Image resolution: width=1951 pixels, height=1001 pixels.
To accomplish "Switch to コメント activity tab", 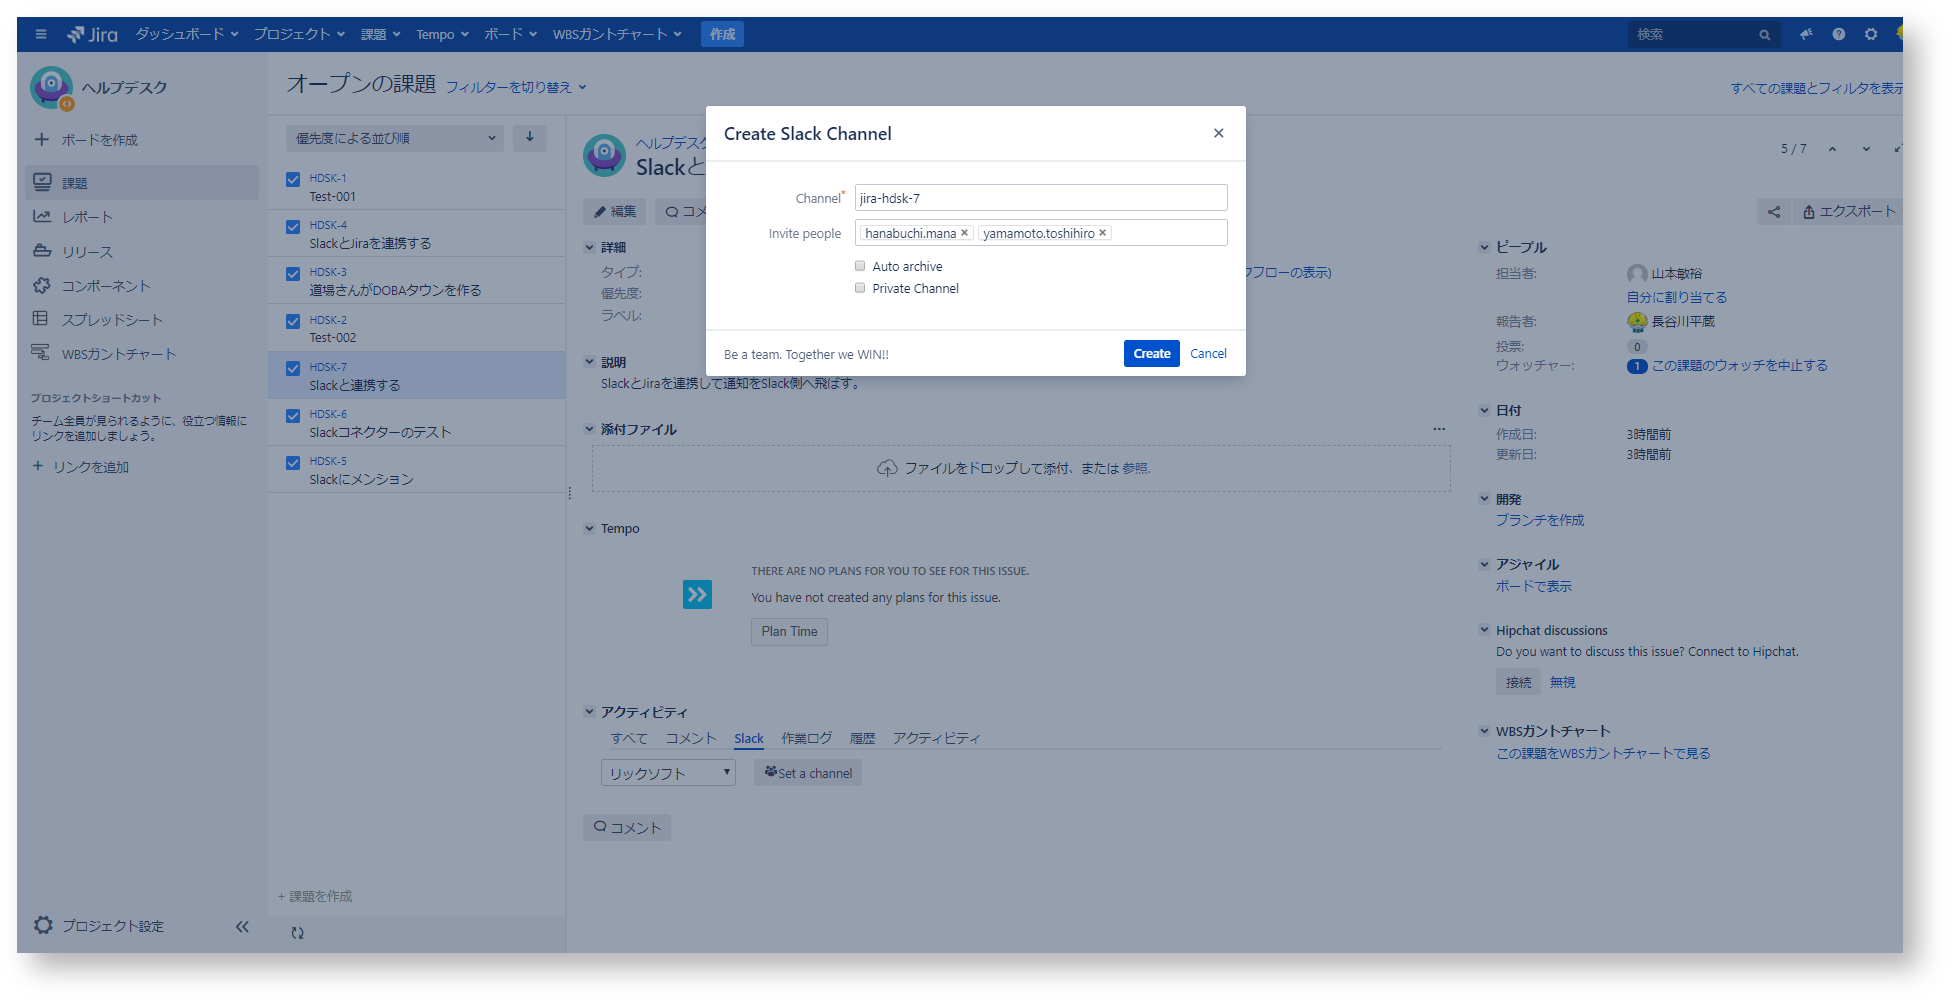I will 691,738.
